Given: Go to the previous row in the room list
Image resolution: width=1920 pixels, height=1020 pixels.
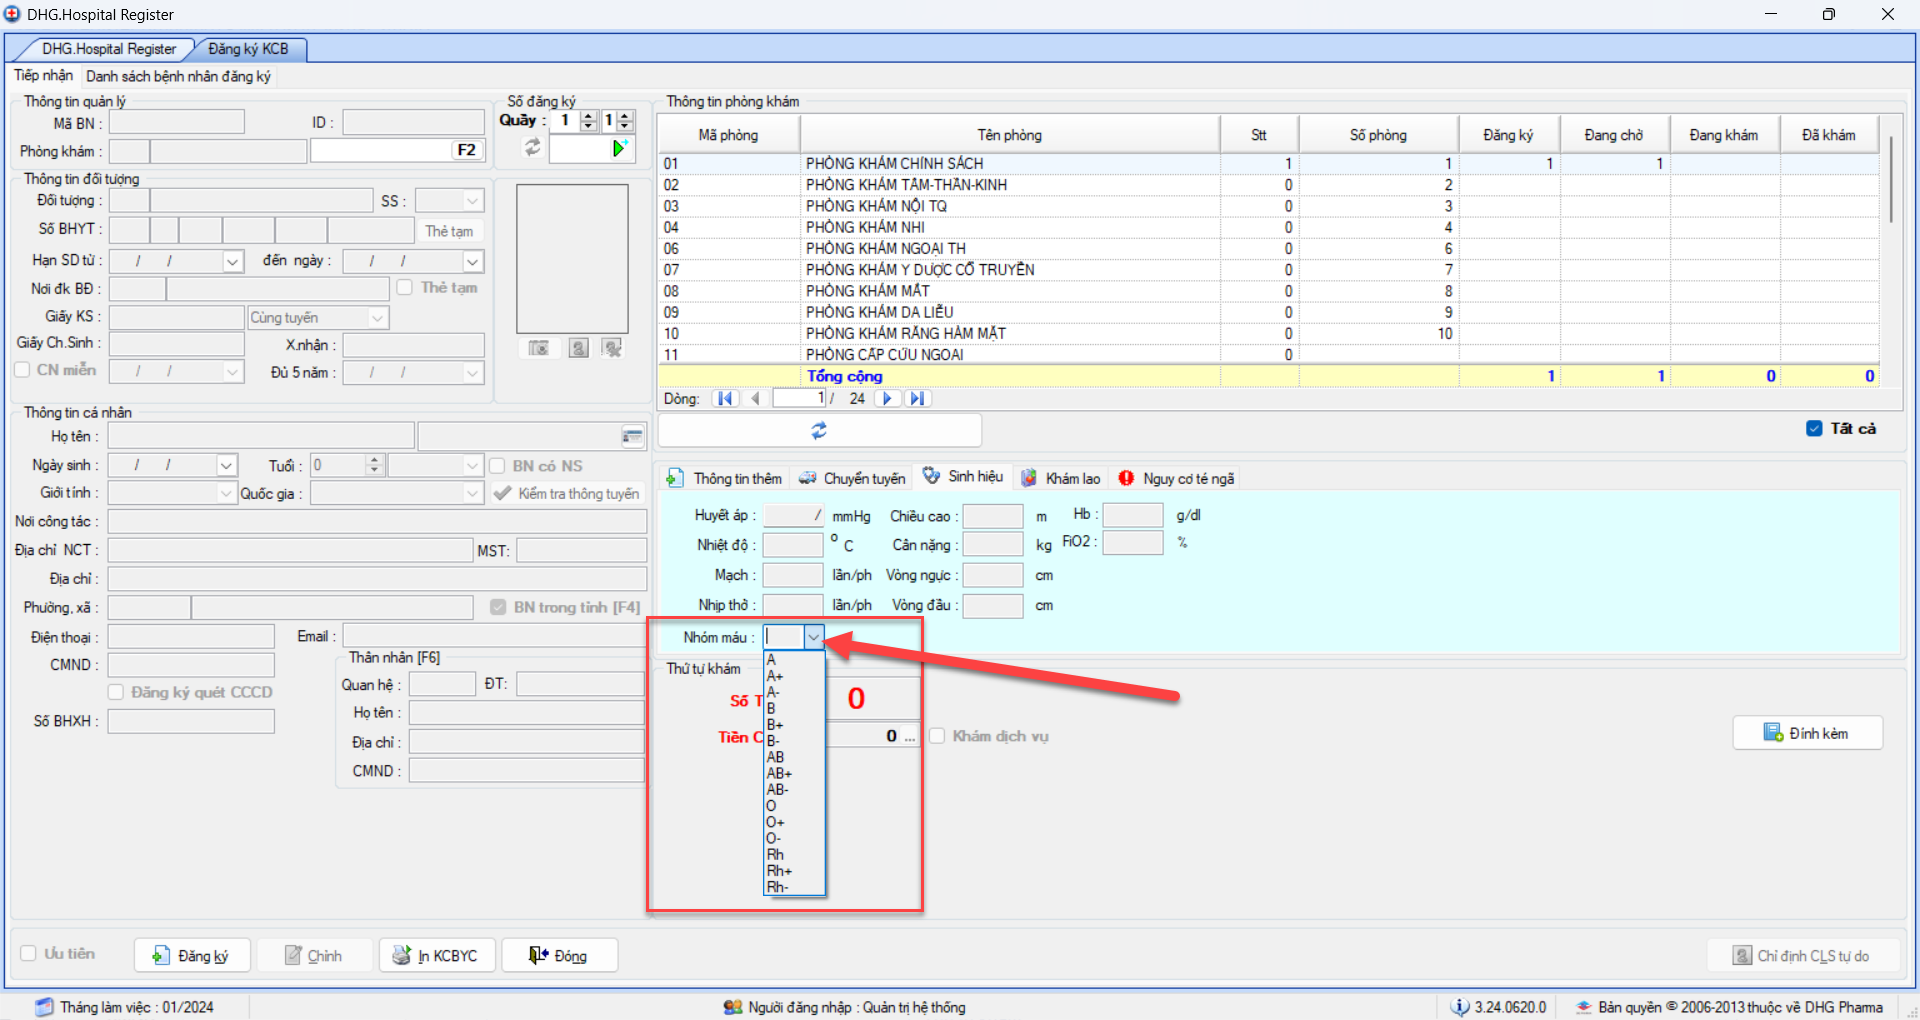Looking at the screenshot, I should (x=755, y=399).
